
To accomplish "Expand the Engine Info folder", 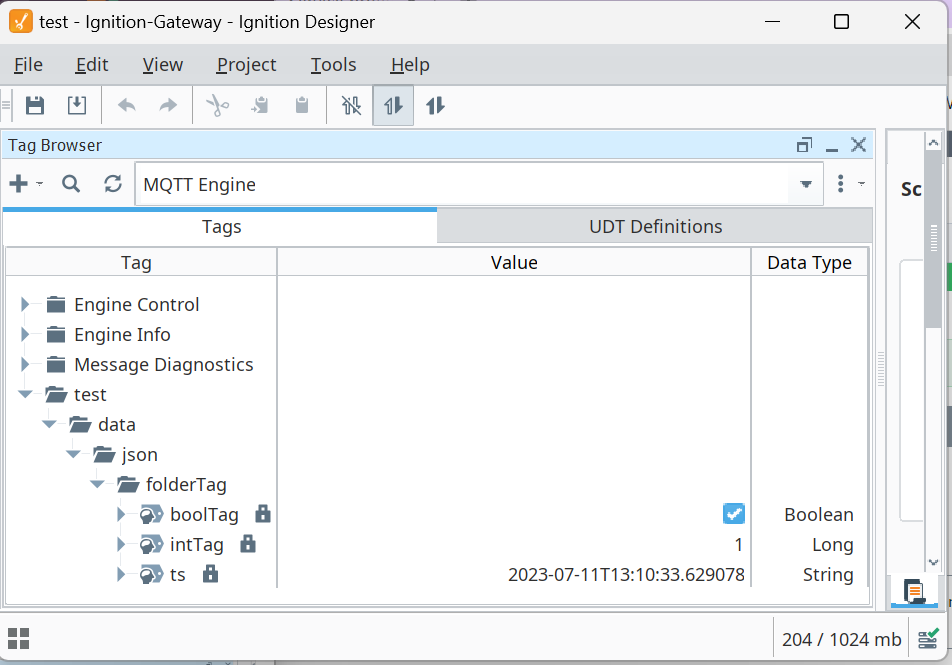I will (24, 334).
